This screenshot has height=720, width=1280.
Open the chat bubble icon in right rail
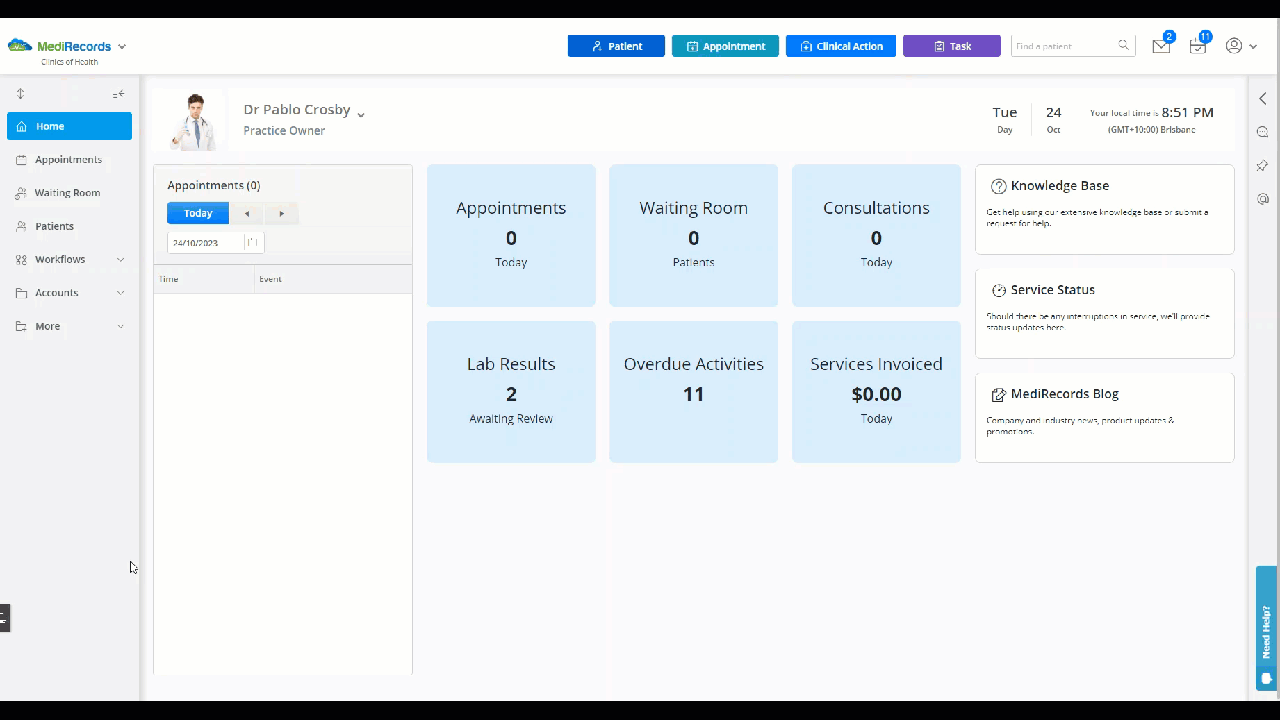click(x=1263, y=132)
